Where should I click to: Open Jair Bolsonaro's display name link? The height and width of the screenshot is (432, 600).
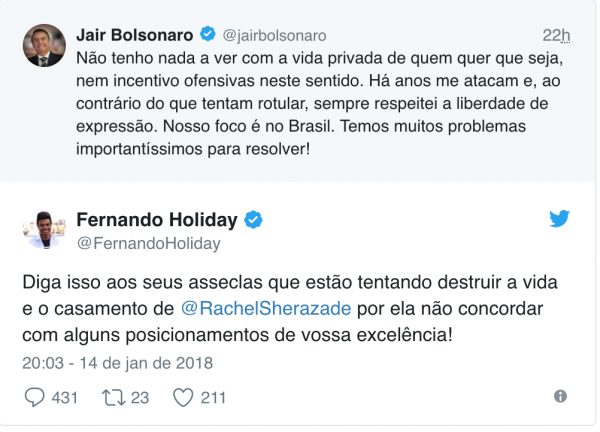(x=136, y=34)
